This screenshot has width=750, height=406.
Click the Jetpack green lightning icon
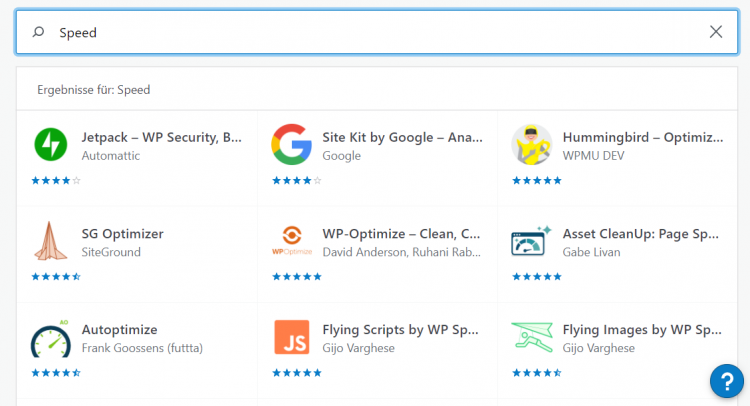pyautogui.click(x=51, y=144)
